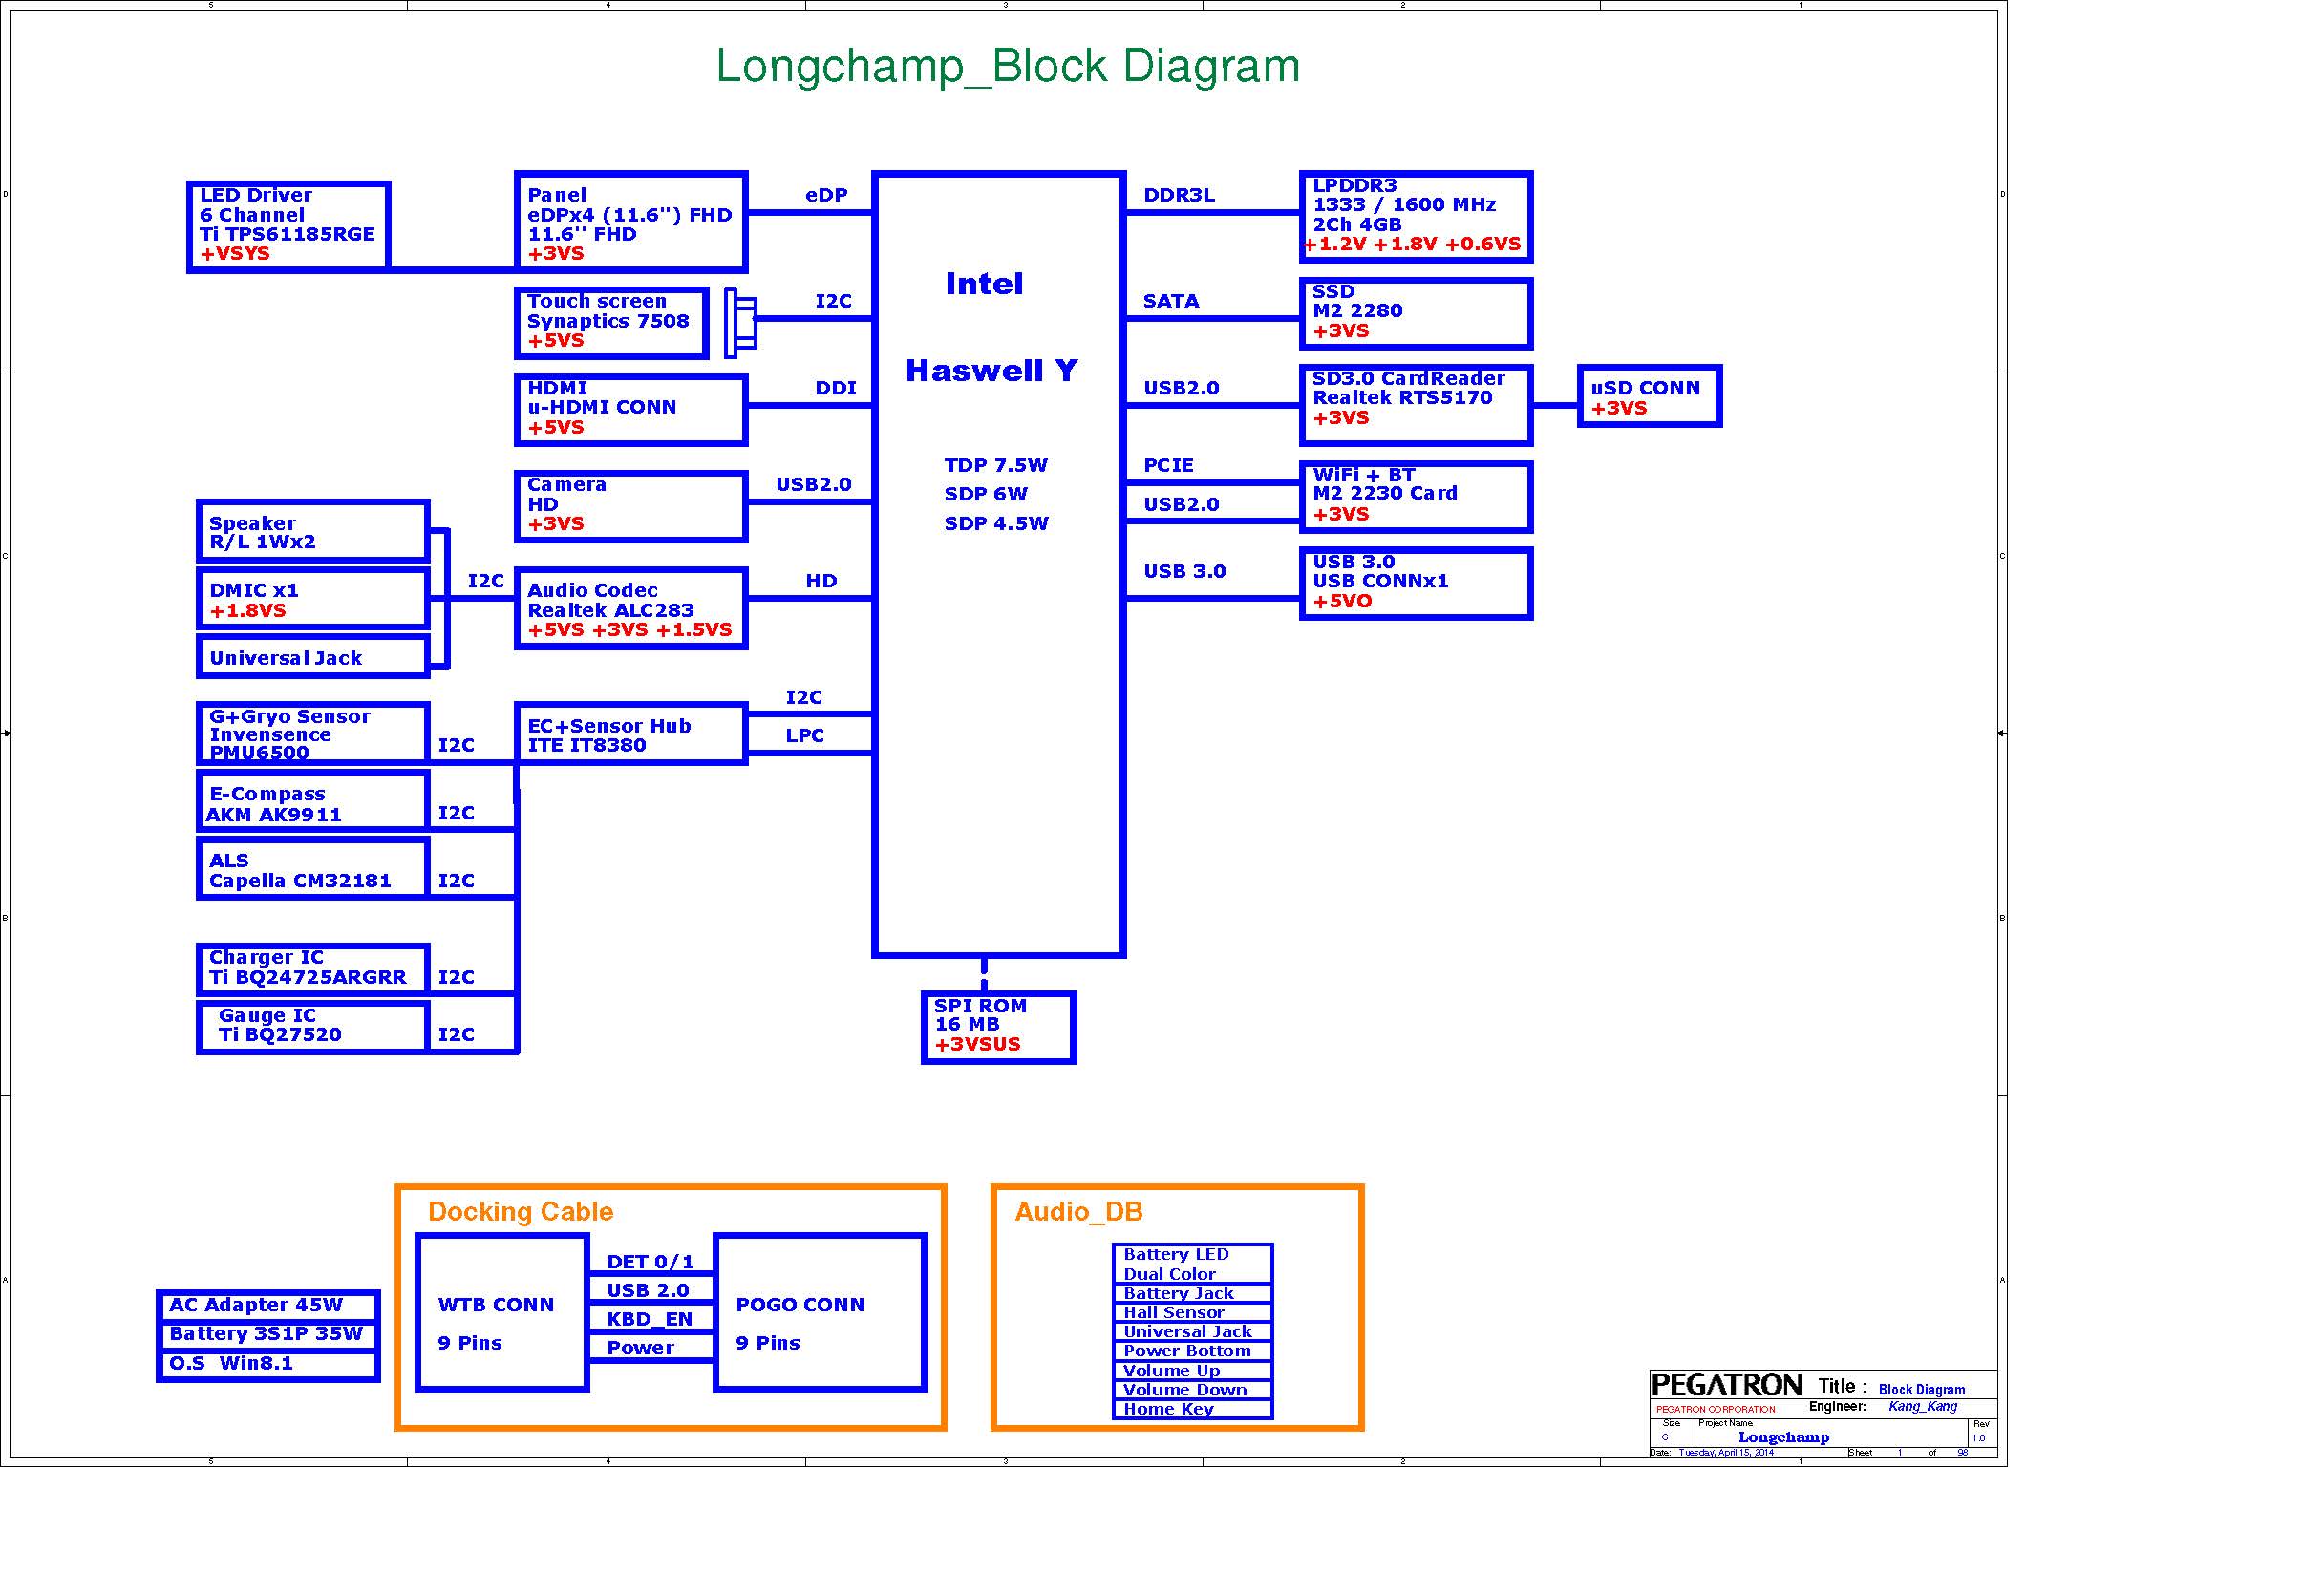
Task: Click the "Haswell Y" label
Action: 991,370
